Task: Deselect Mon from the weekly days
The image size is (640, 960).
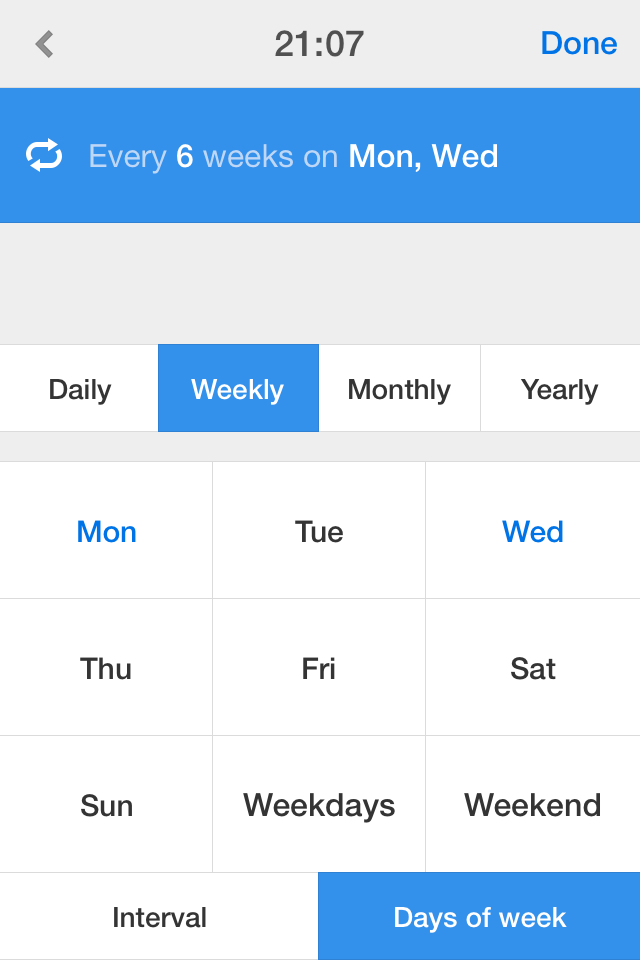Action: coord(106,531)
